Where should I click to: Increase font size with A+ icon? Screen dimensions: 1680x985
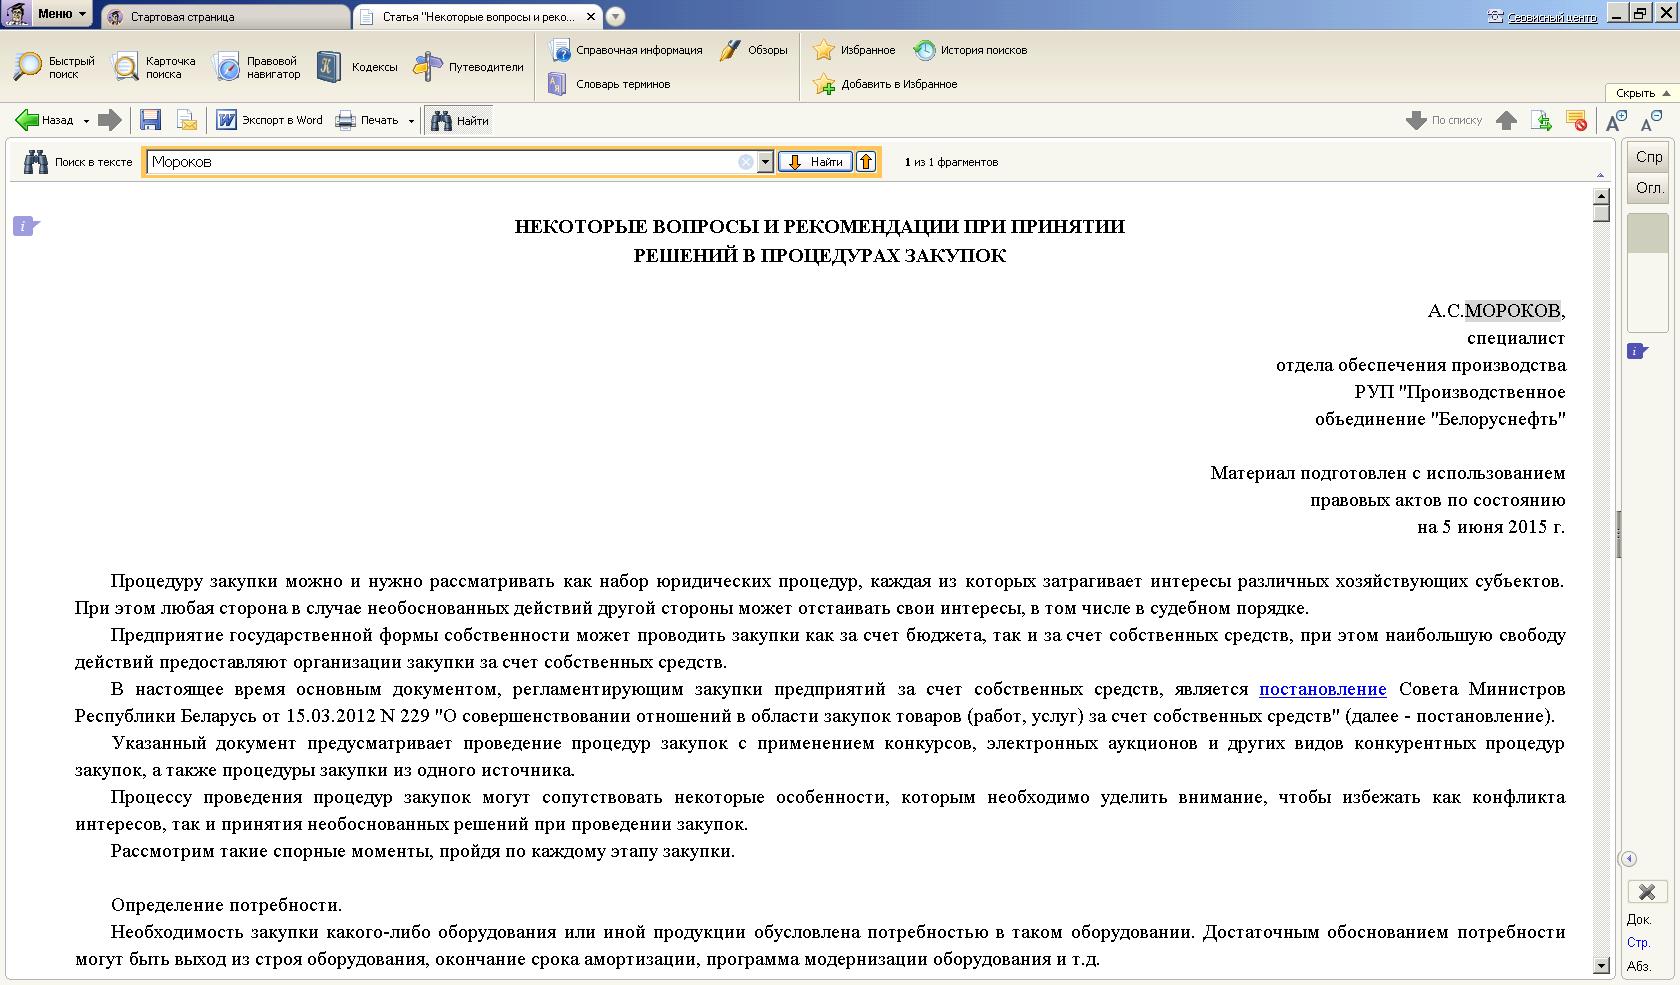point(1615,122)
